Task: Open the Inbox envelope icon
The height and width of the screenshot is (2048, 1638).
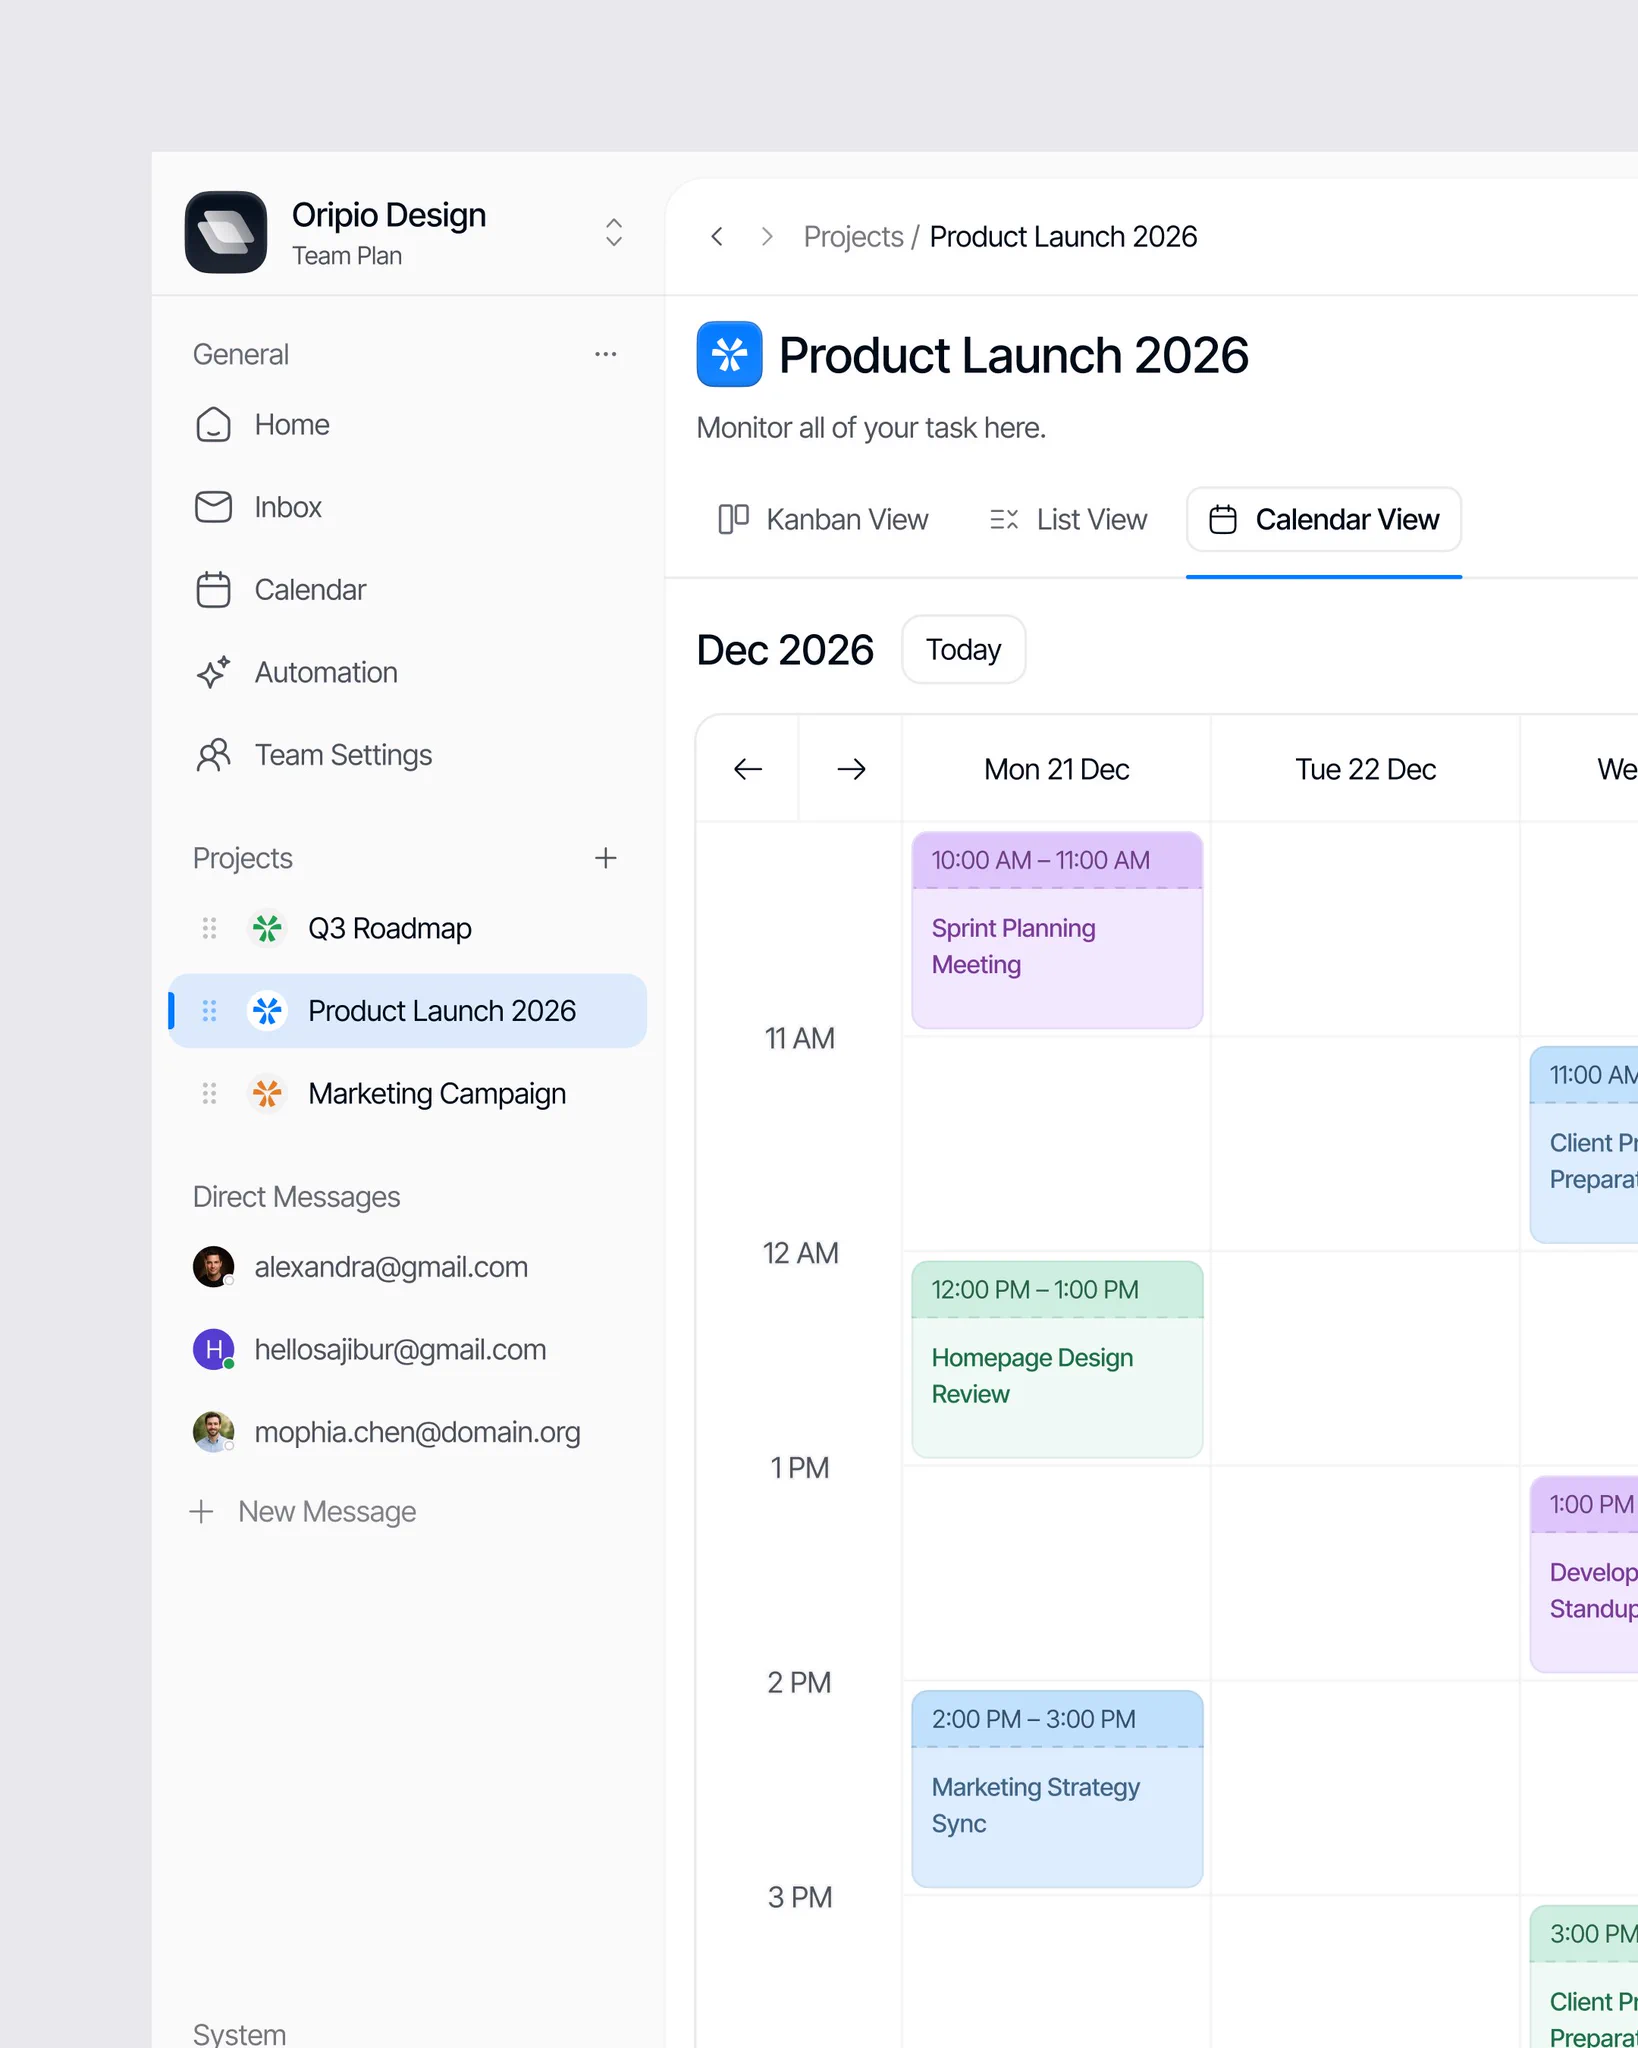Action: click(x=213, y=507)
